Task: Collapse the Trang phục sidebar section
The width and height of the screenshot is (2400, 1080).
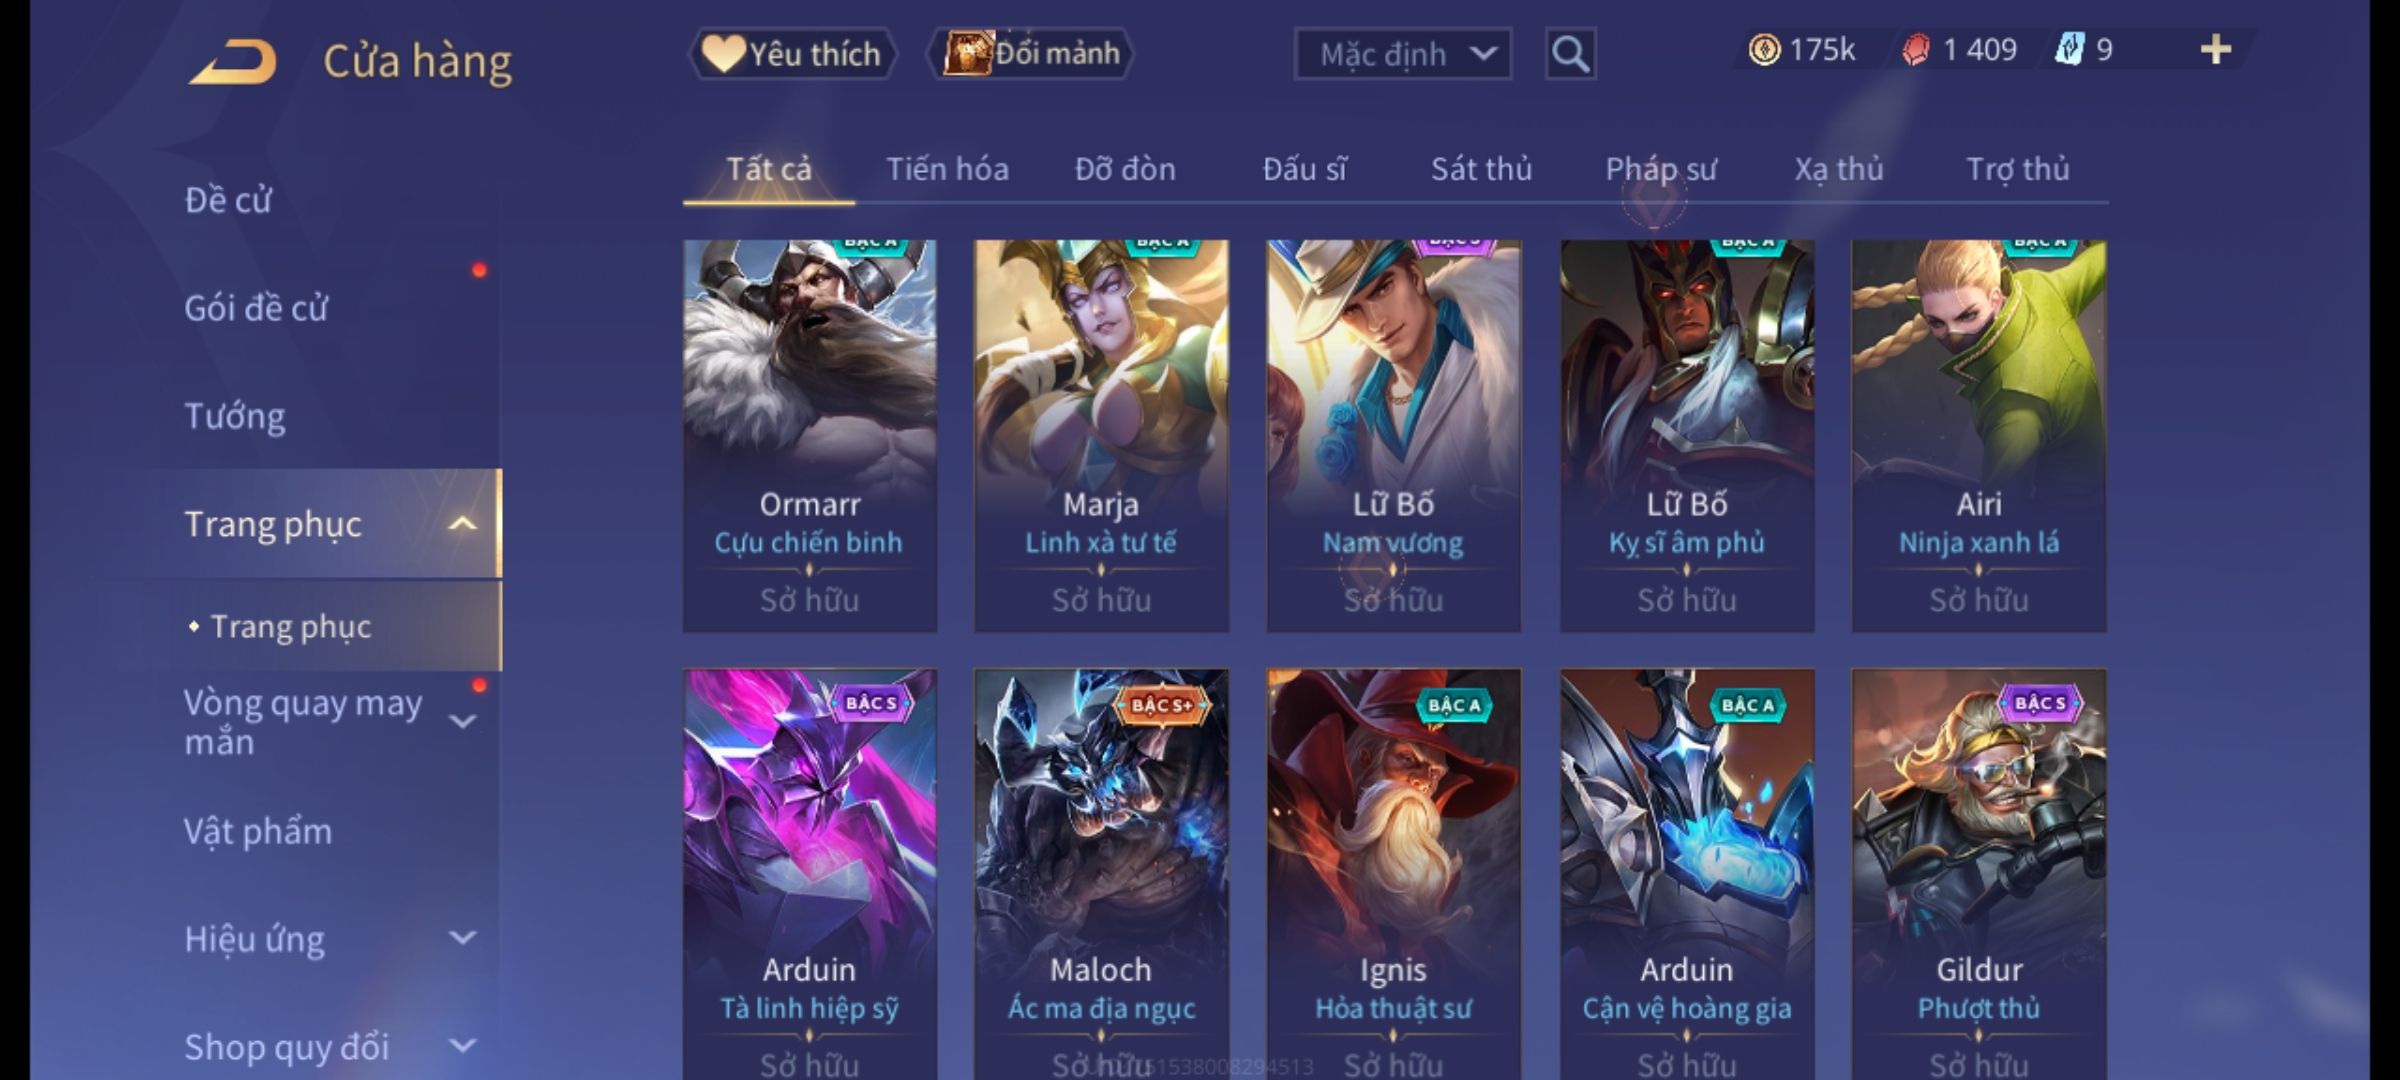Action: coord(462,524)
